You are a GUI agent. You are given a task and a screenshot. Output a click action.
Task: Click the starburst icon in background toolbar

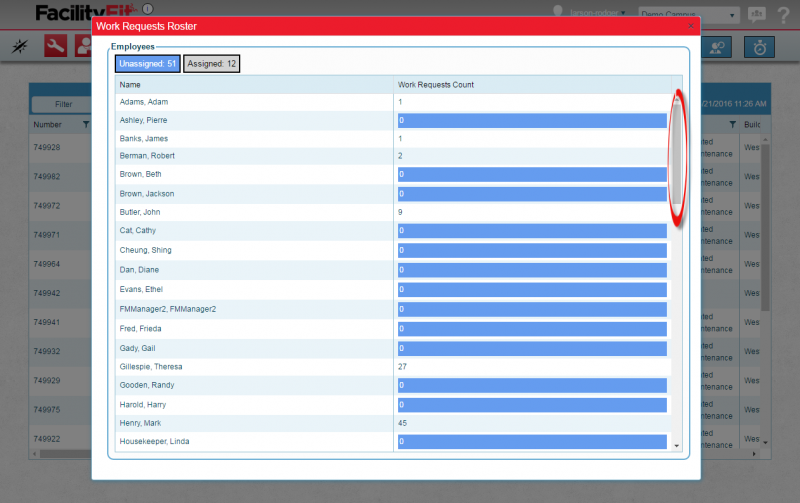[20, 46]
